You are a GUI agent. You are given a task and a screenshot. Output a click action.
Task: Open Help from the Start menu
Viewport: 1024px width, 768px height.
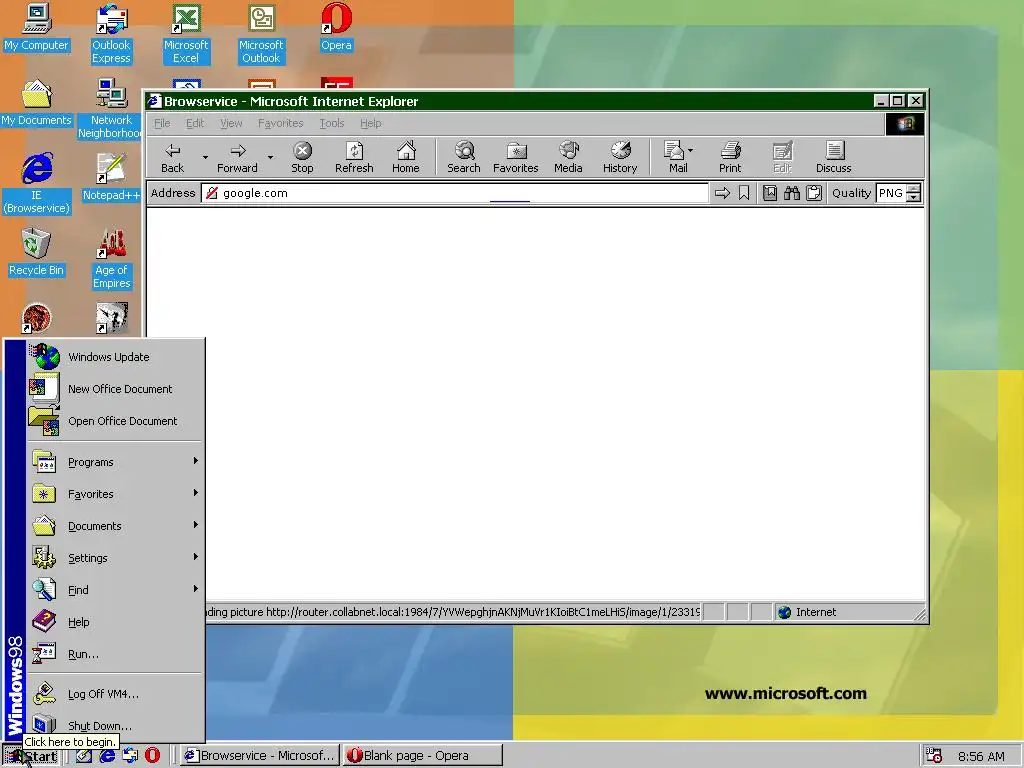pyautogui.click(x=115, y=622)
